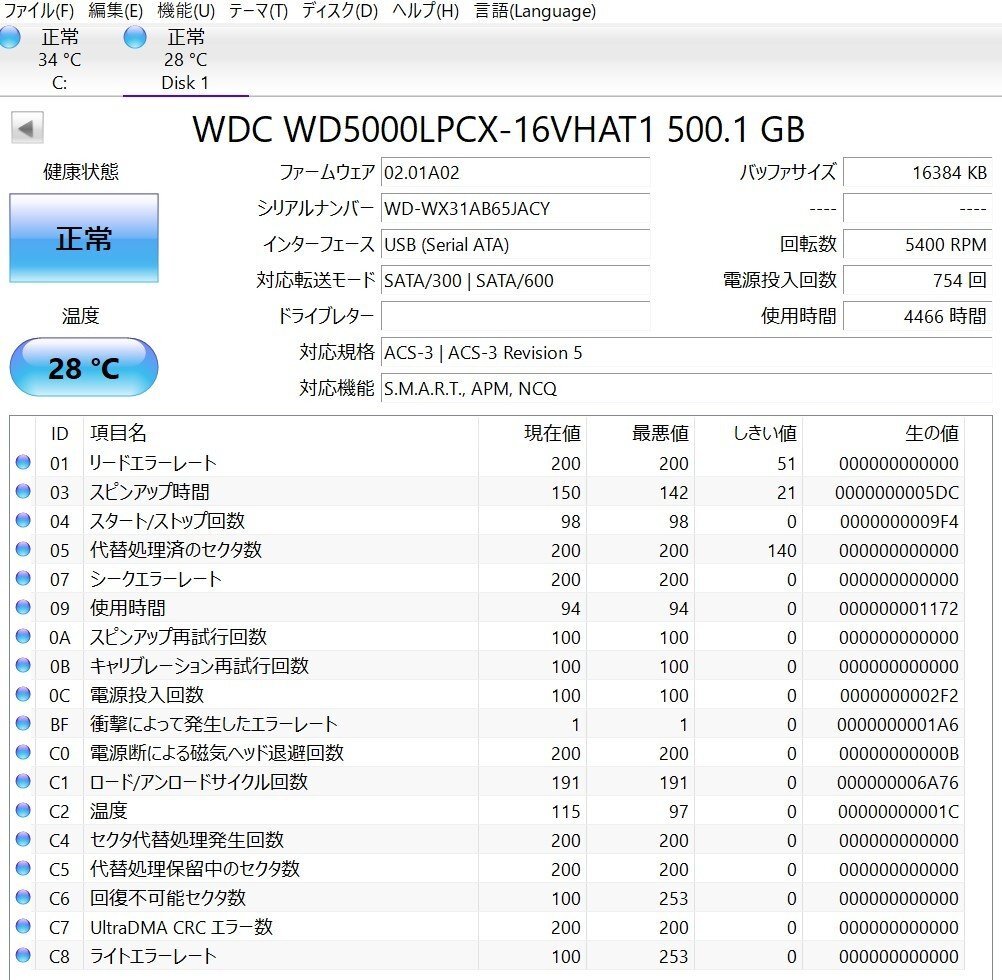Viewport: 1002px width, 980px height.
Task: Select the リードエラーレート attribute name
Action: (x=153, y=463)
